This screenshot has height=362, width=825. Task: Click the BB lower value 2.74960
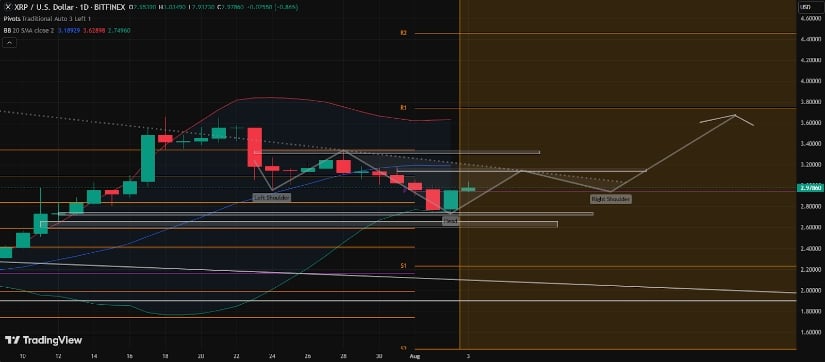[118, 31]
